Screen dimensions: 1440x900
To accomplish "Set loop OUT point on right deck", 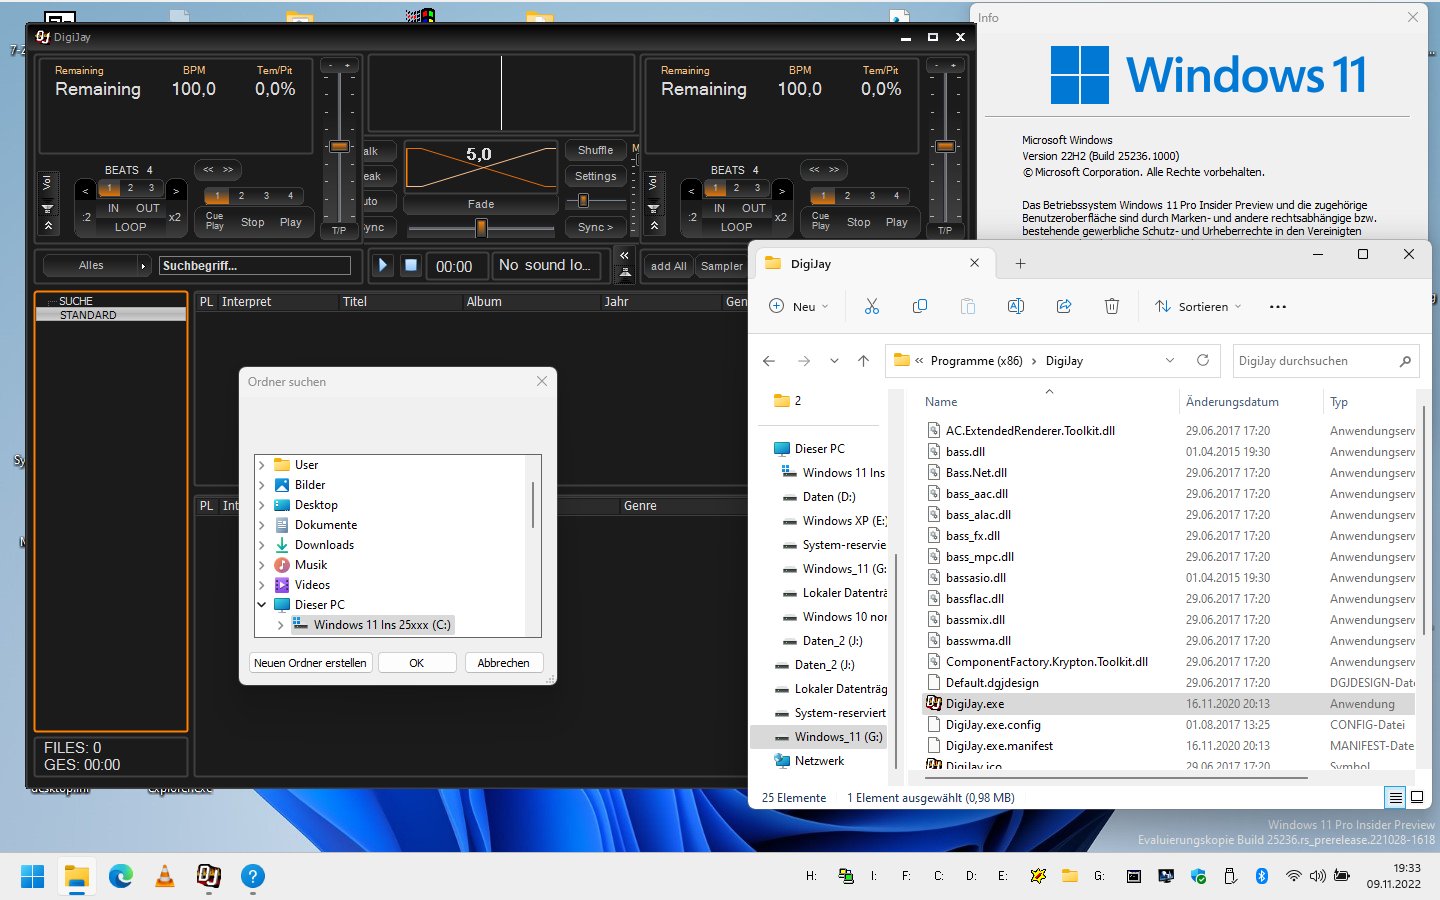I will click(754, 208).
